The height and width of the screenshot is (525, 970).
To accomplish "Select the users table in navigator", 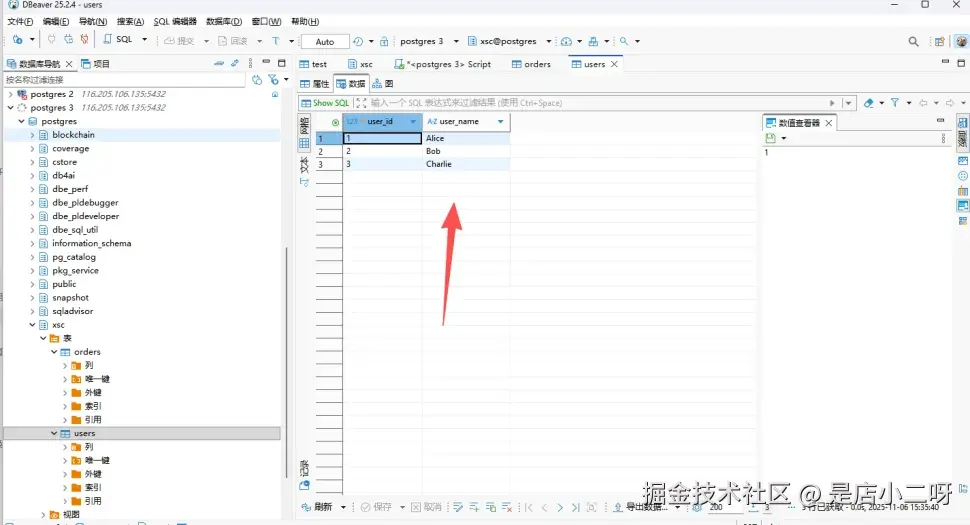I will (x=84, y=433).
